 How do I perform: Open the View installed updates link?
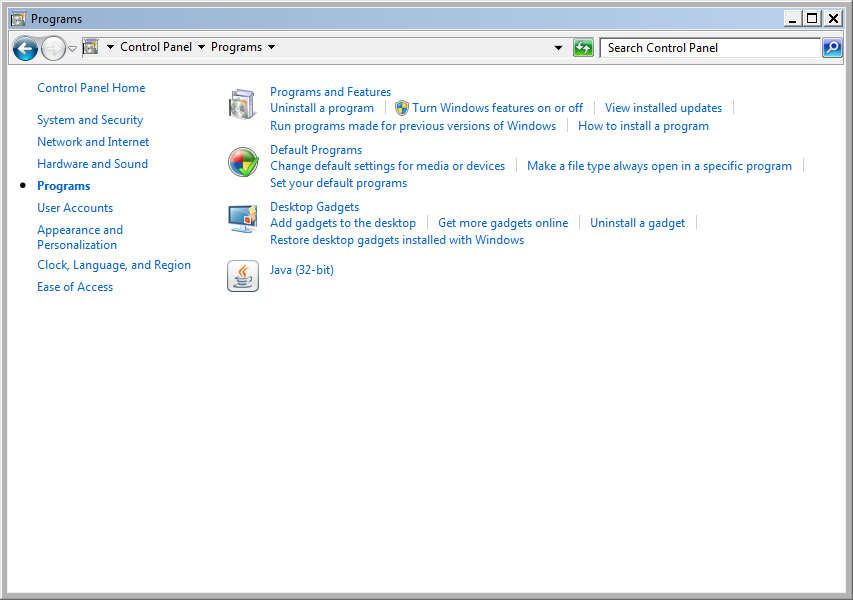[663, 107]
